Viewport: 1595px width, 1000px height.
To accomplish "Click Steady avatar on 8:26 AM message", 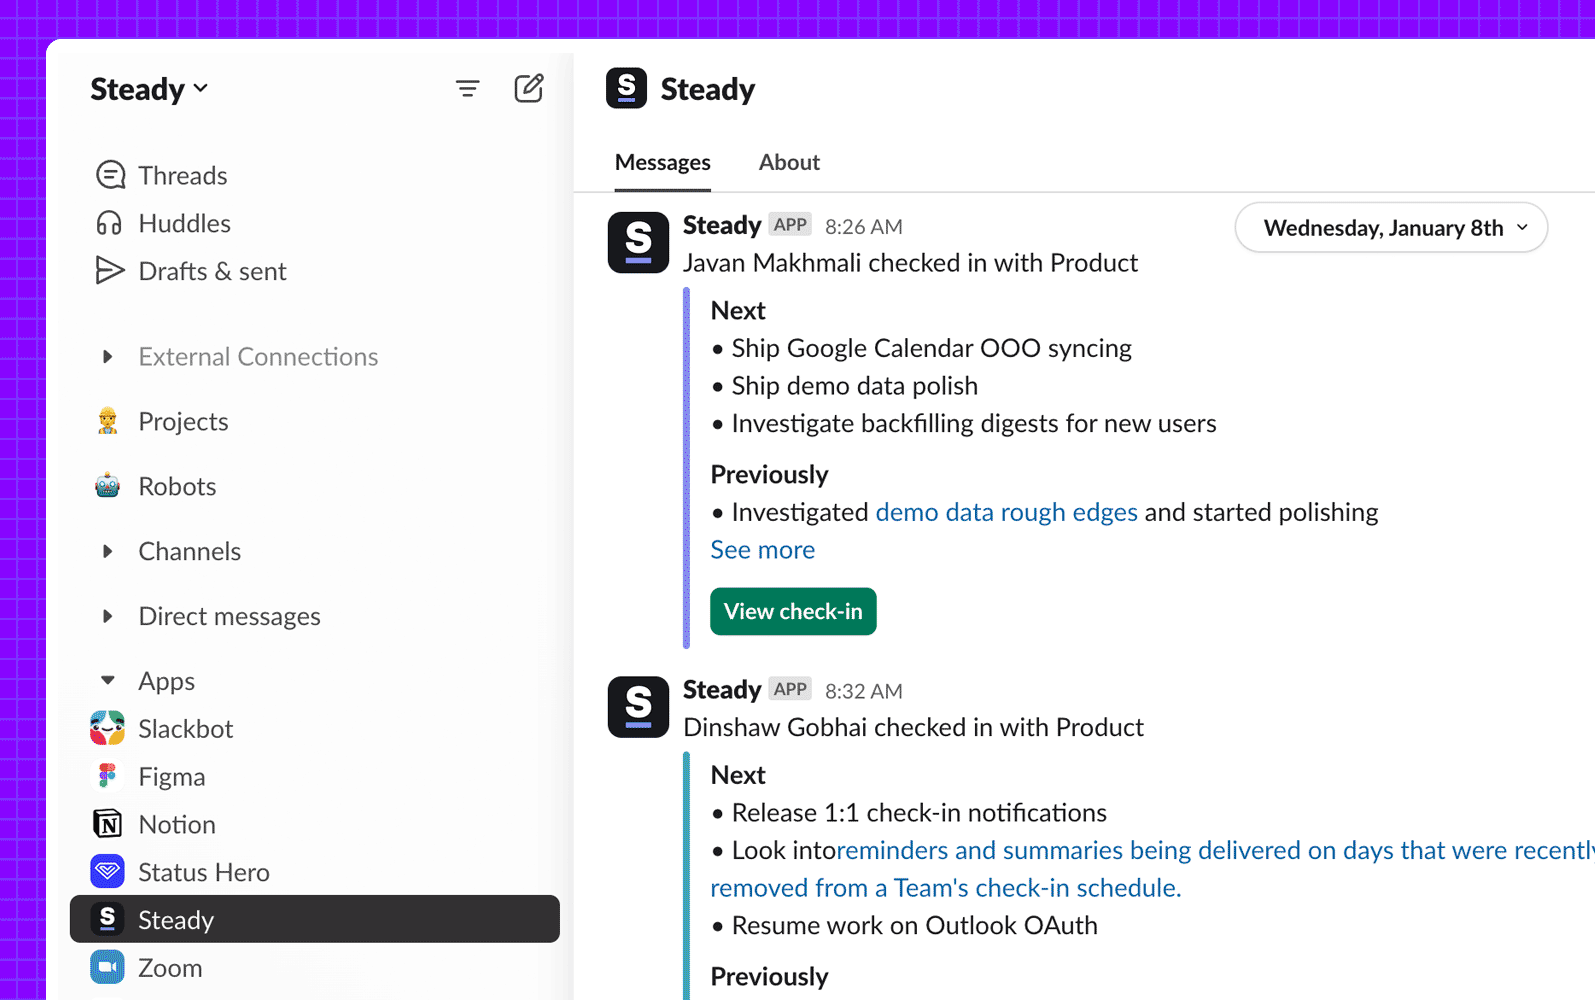I will [x=638, y=242].
